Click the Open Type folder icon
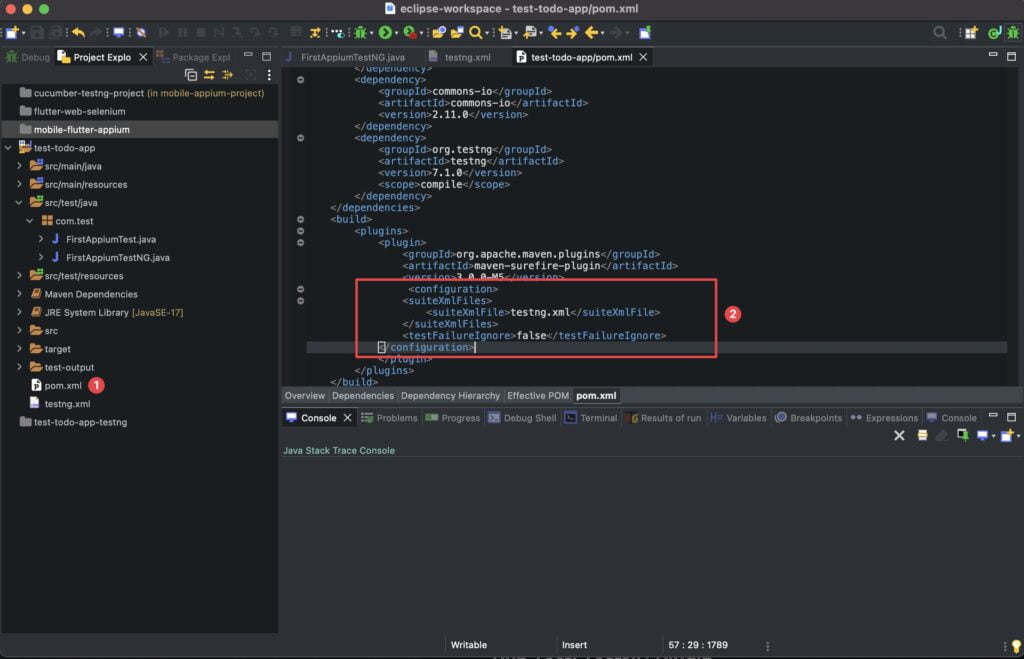This screenshot has width=1024, height=659. point(439,32)
